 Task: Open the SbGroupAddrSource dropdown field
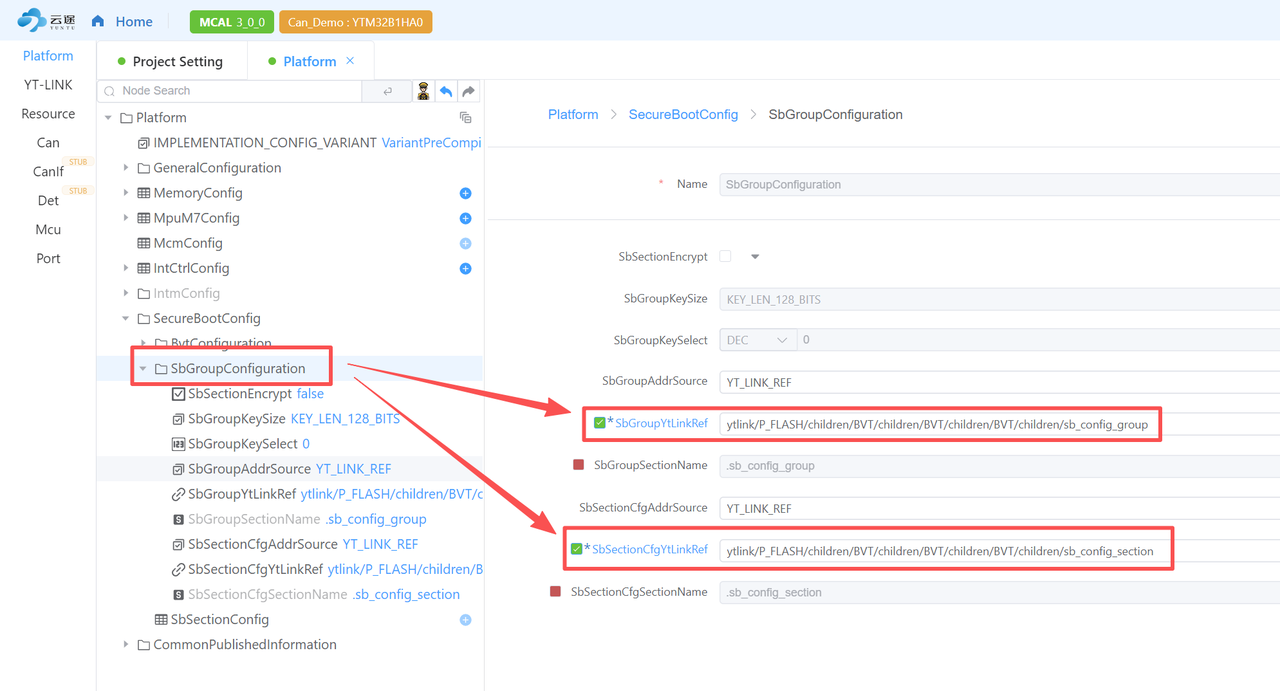[1000, 381]
